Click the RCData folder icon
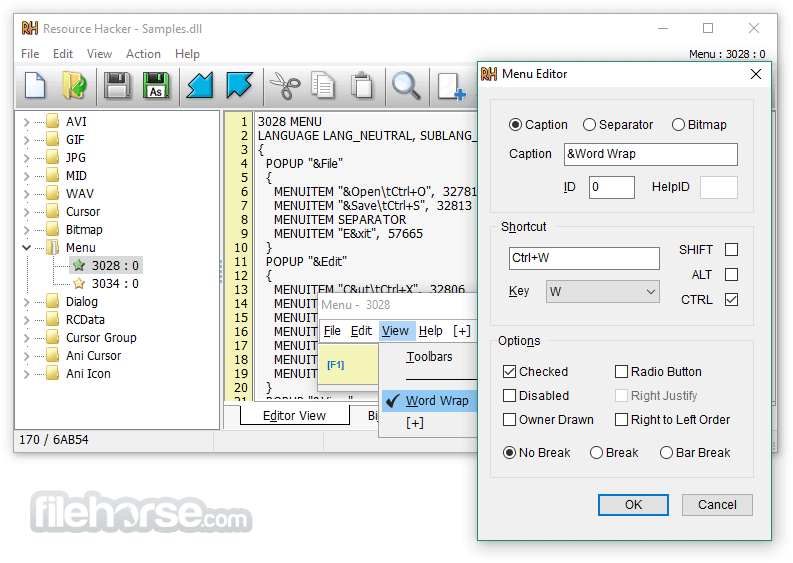Image resolution: width=793 pixels, height=563 pixels. coord(53,319)
